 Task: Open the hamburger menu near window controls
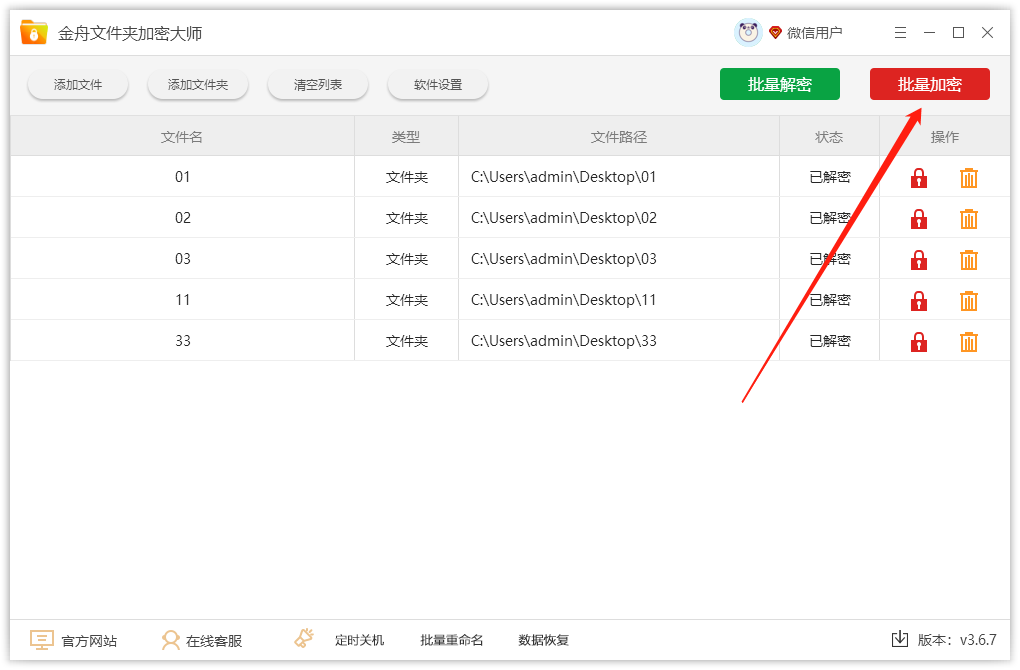(899, 32)
